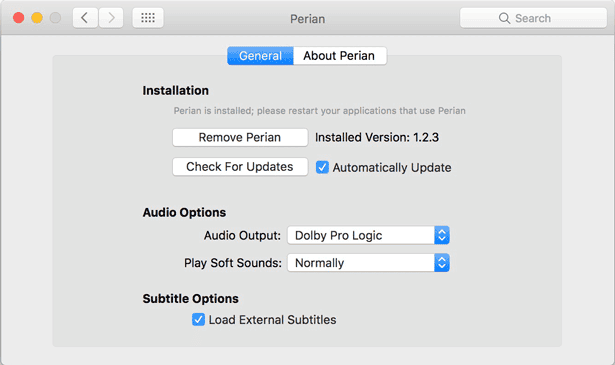Click the Perian window title

pyautogui.click(x=308, y=19)
